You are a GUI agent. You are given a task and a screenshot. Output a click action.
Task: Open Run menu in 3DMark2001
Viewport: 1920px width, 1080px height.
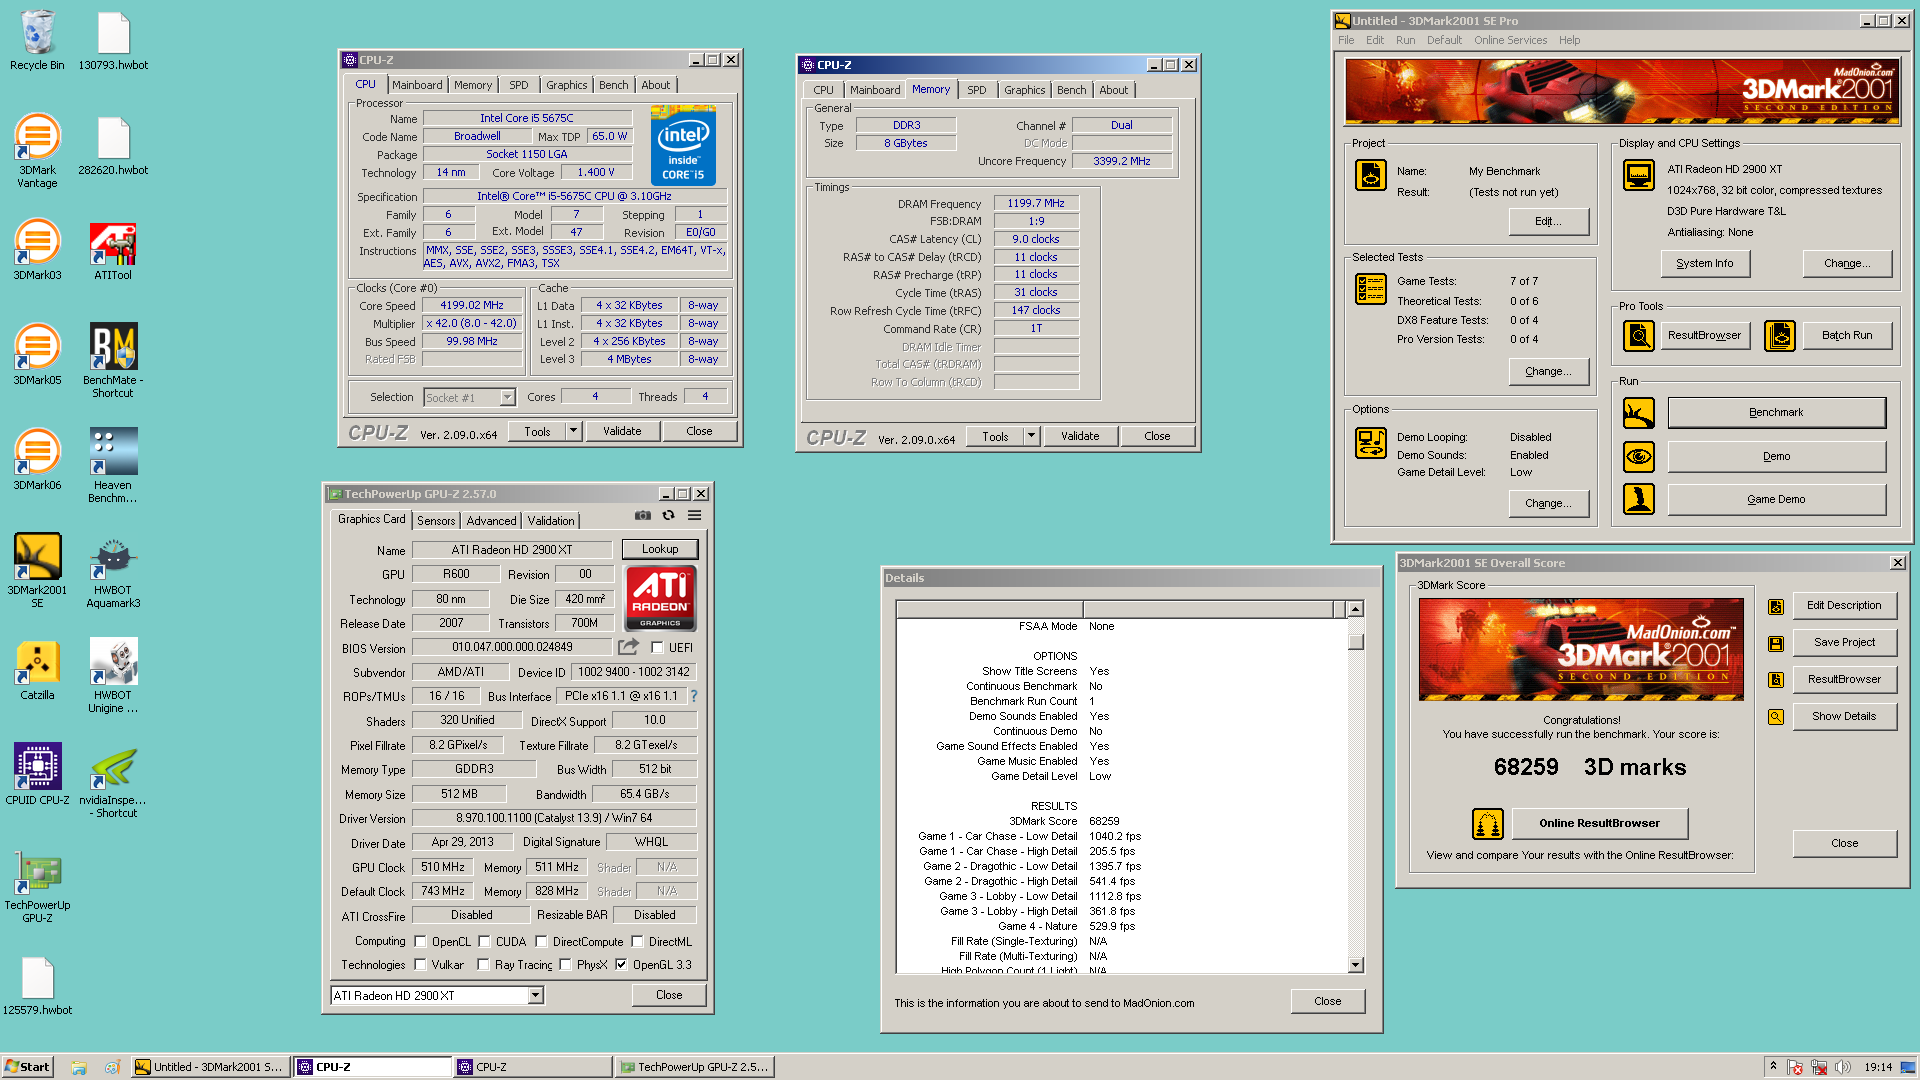1405,40
